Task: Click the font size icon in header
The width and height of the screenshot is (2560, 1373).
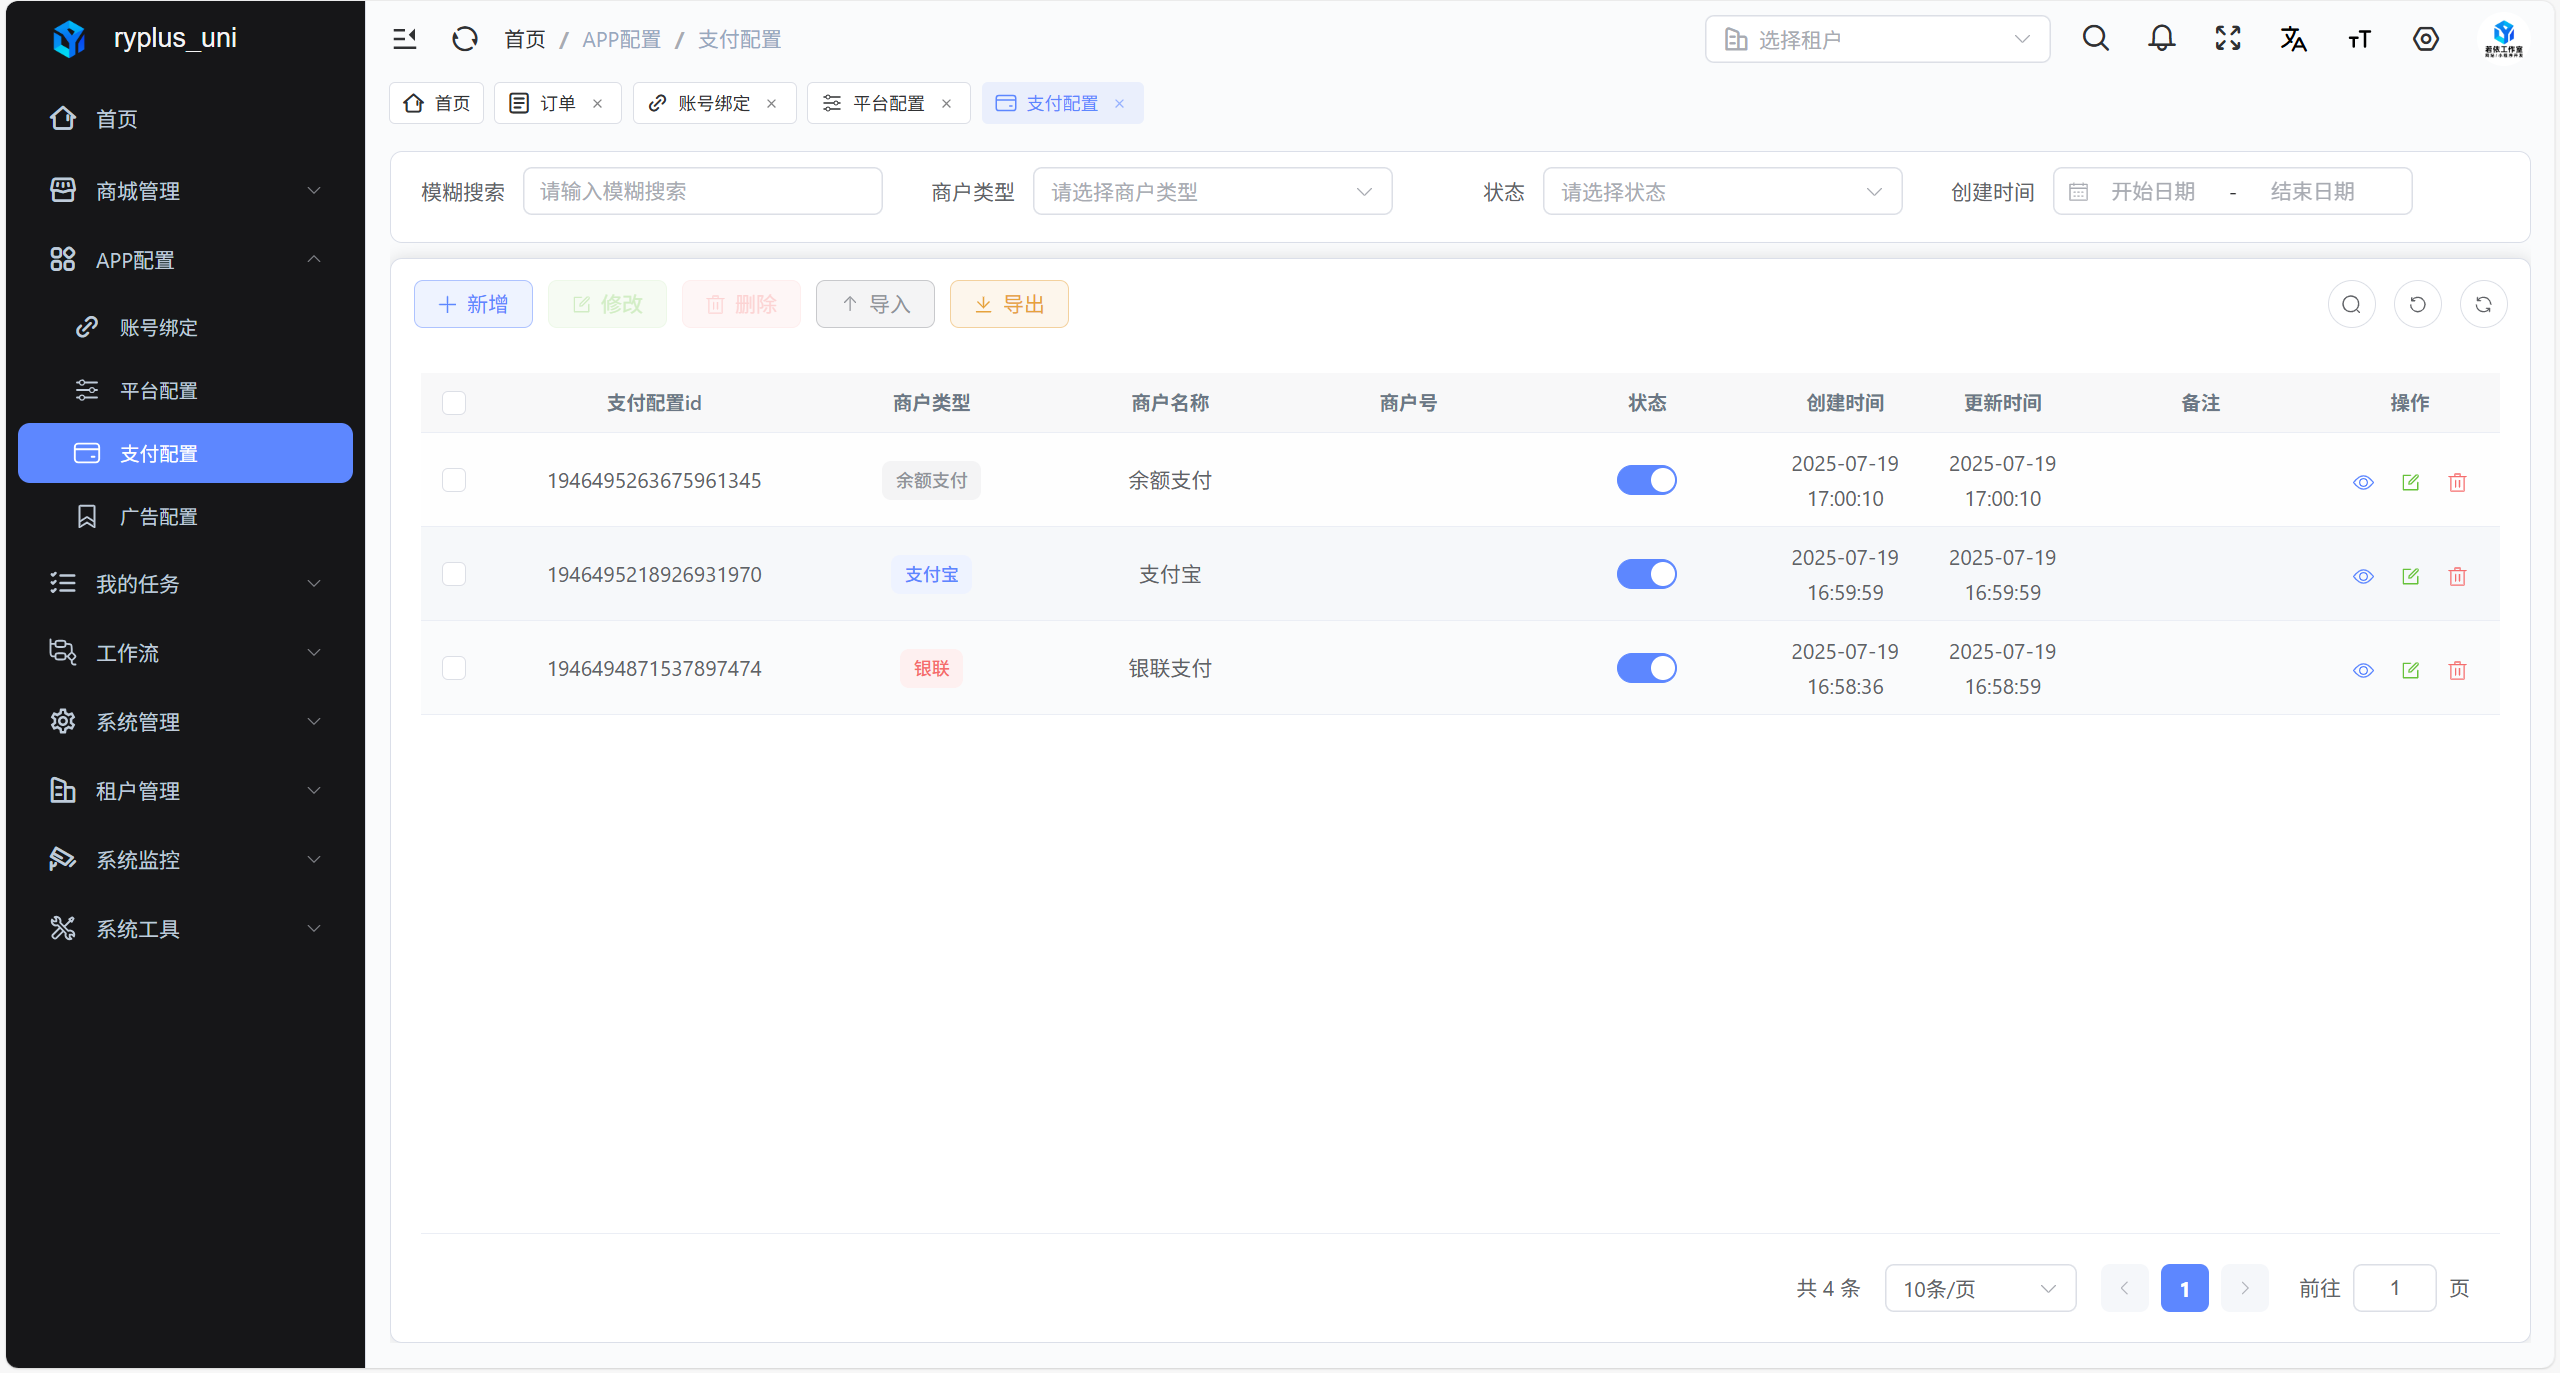Action: coord(2359,39)
